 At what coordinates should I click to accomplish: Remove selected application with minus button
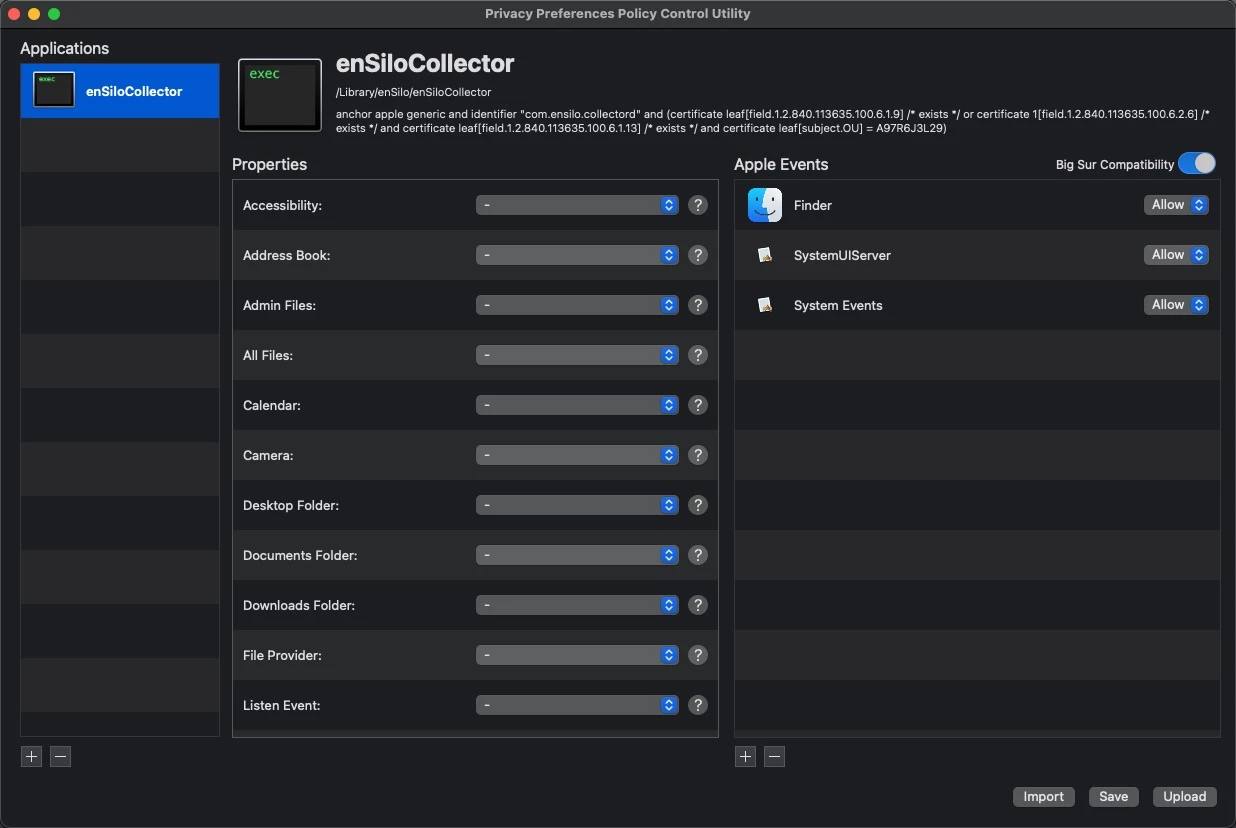click(x=60, y=757)
